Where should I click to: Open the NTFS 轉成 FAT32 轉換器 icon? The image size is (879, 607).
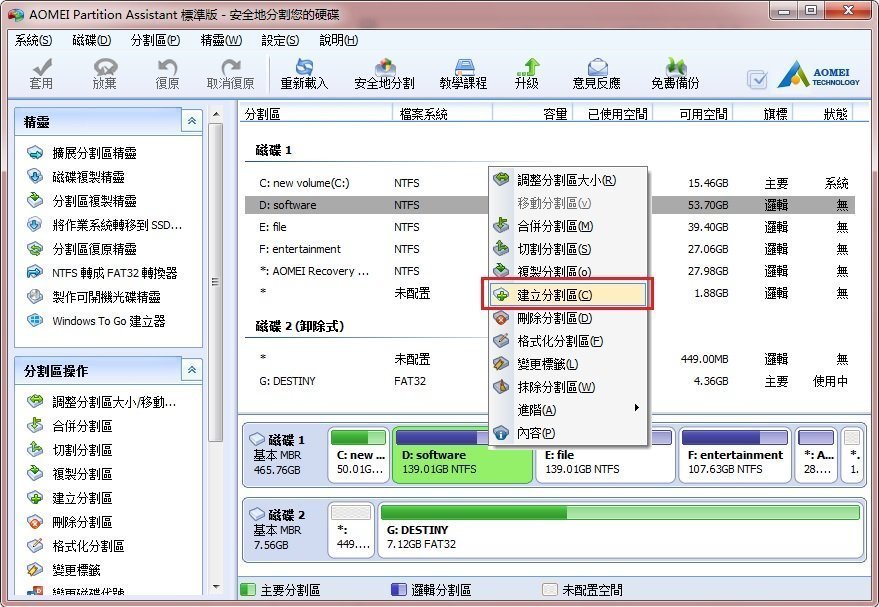(35, 272)
